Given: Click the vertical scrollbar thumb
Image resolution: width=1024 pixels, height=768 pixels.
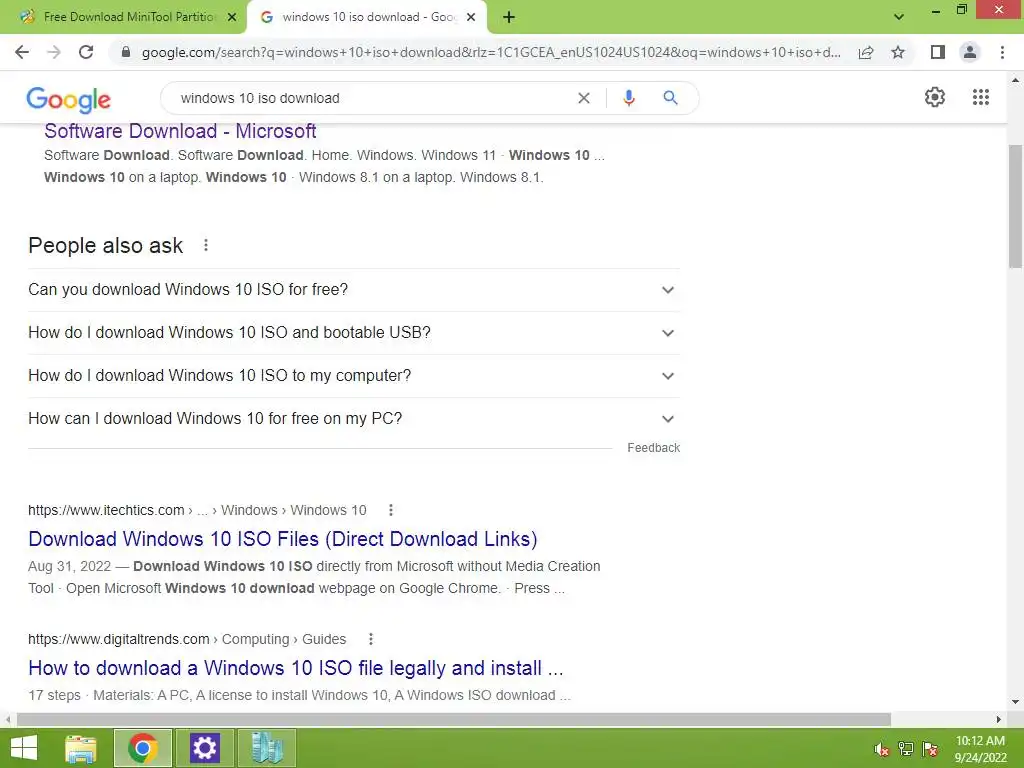Looking at the screenshot, I should click(1016, 206).
